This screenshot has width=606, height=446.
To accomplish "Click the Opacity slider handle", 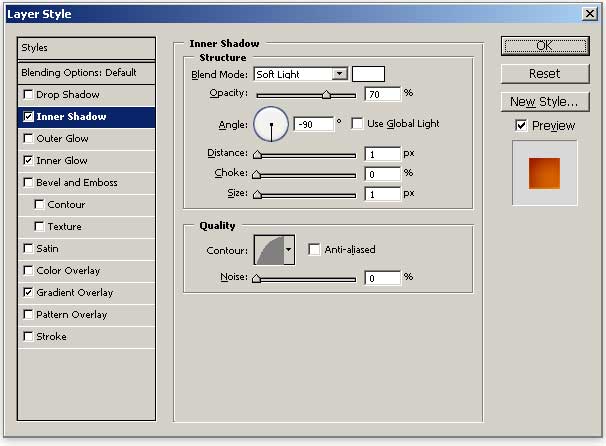I will coord(326,95).
